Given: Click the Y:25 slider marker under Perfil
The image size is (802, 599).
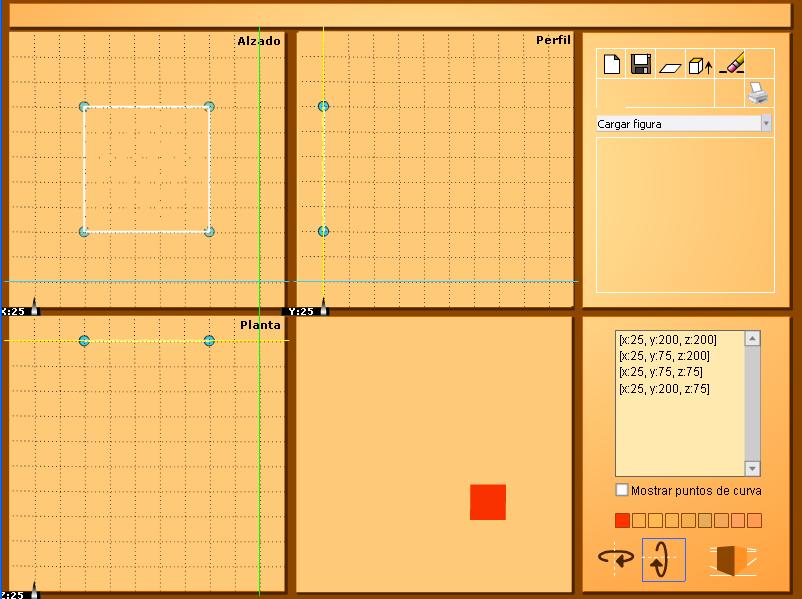Looking at the screenshot, I should tap(323, 307).
